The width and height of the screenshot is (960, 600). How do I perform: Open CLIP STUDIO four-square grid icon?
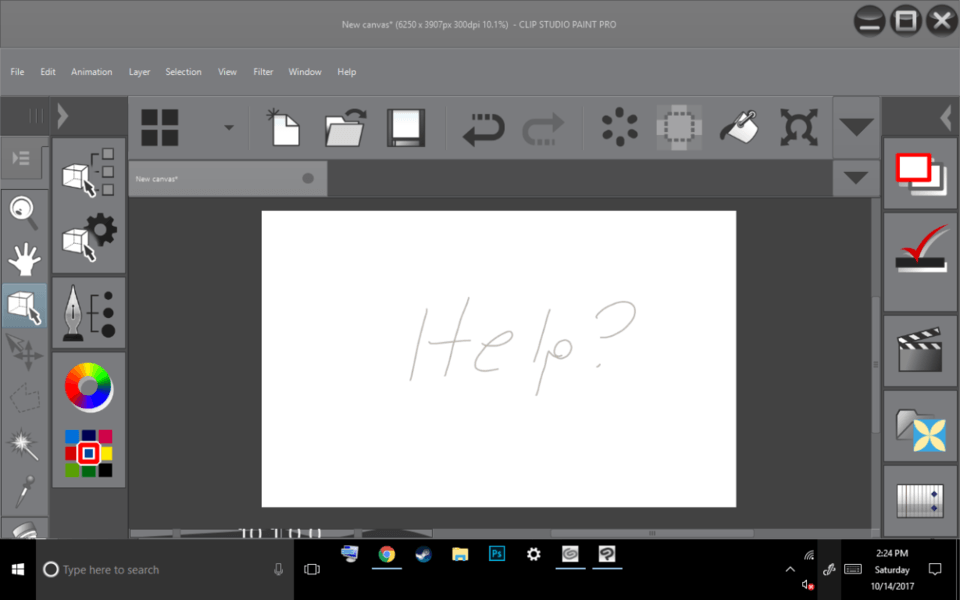(160, 128)
